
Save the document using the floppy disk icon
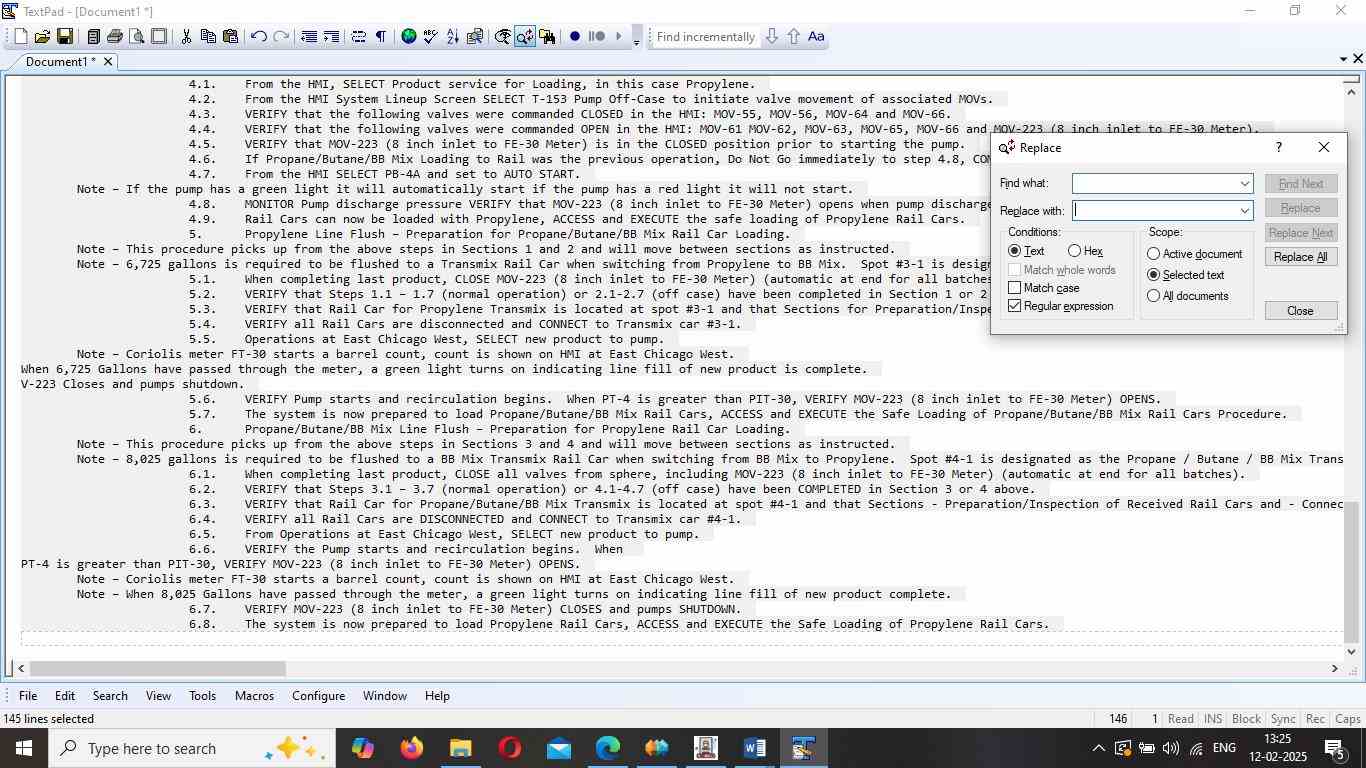pos(64,37)
